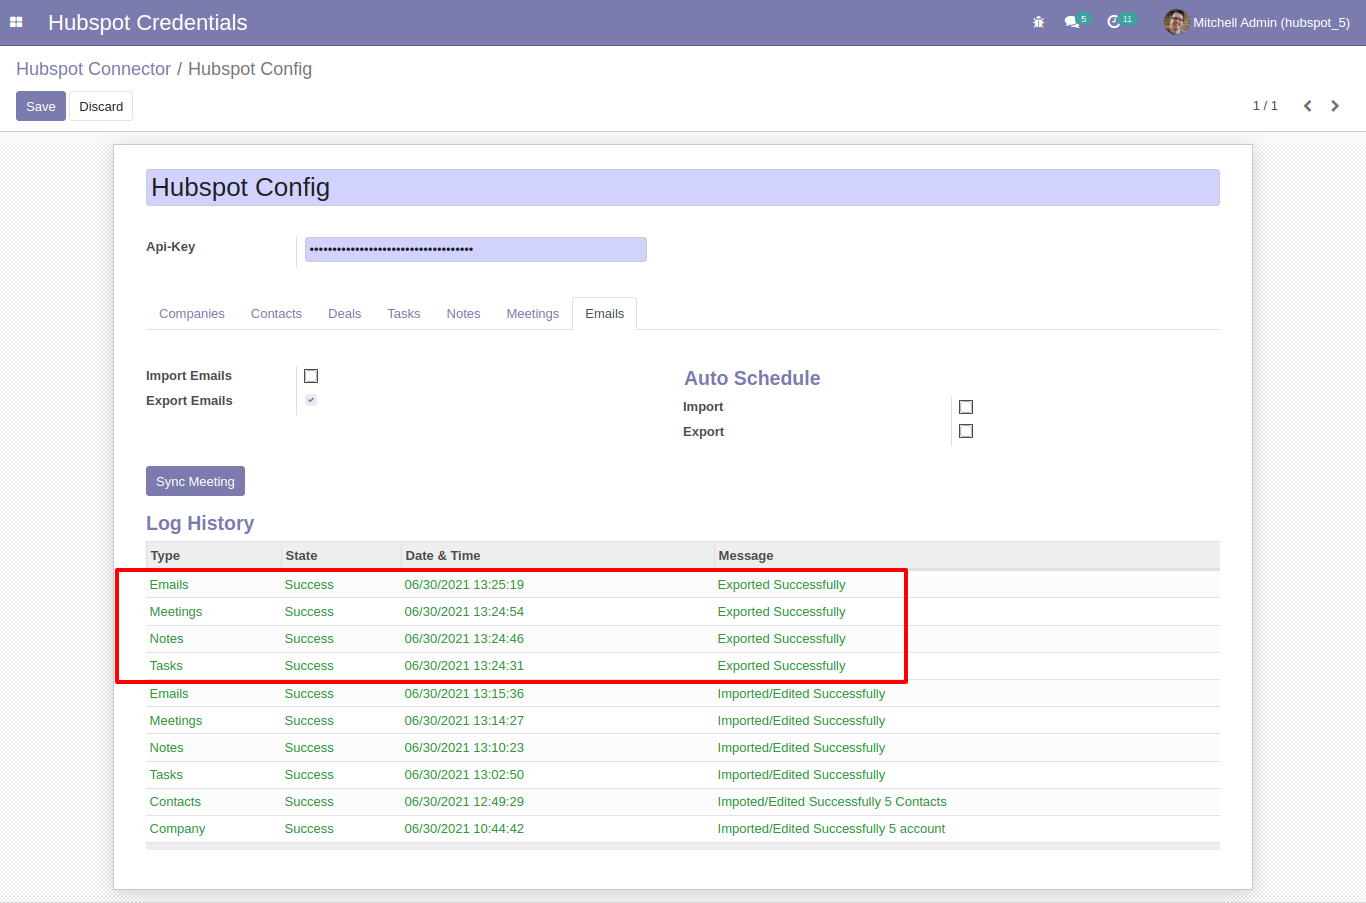Open the conversations chat icon
1366x903 pixels.
(1072, 22)
